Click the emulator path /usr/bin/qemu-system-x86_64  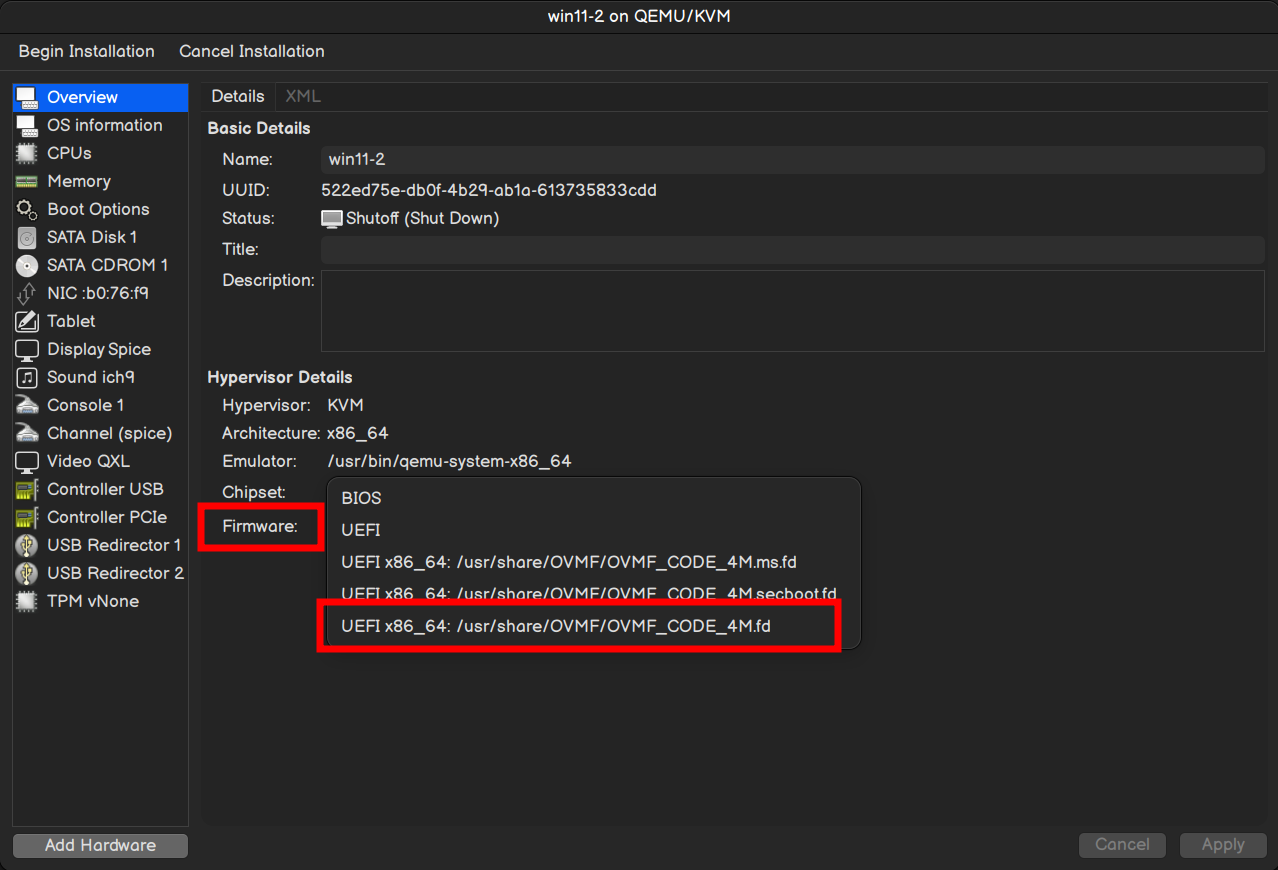[449, 461]
